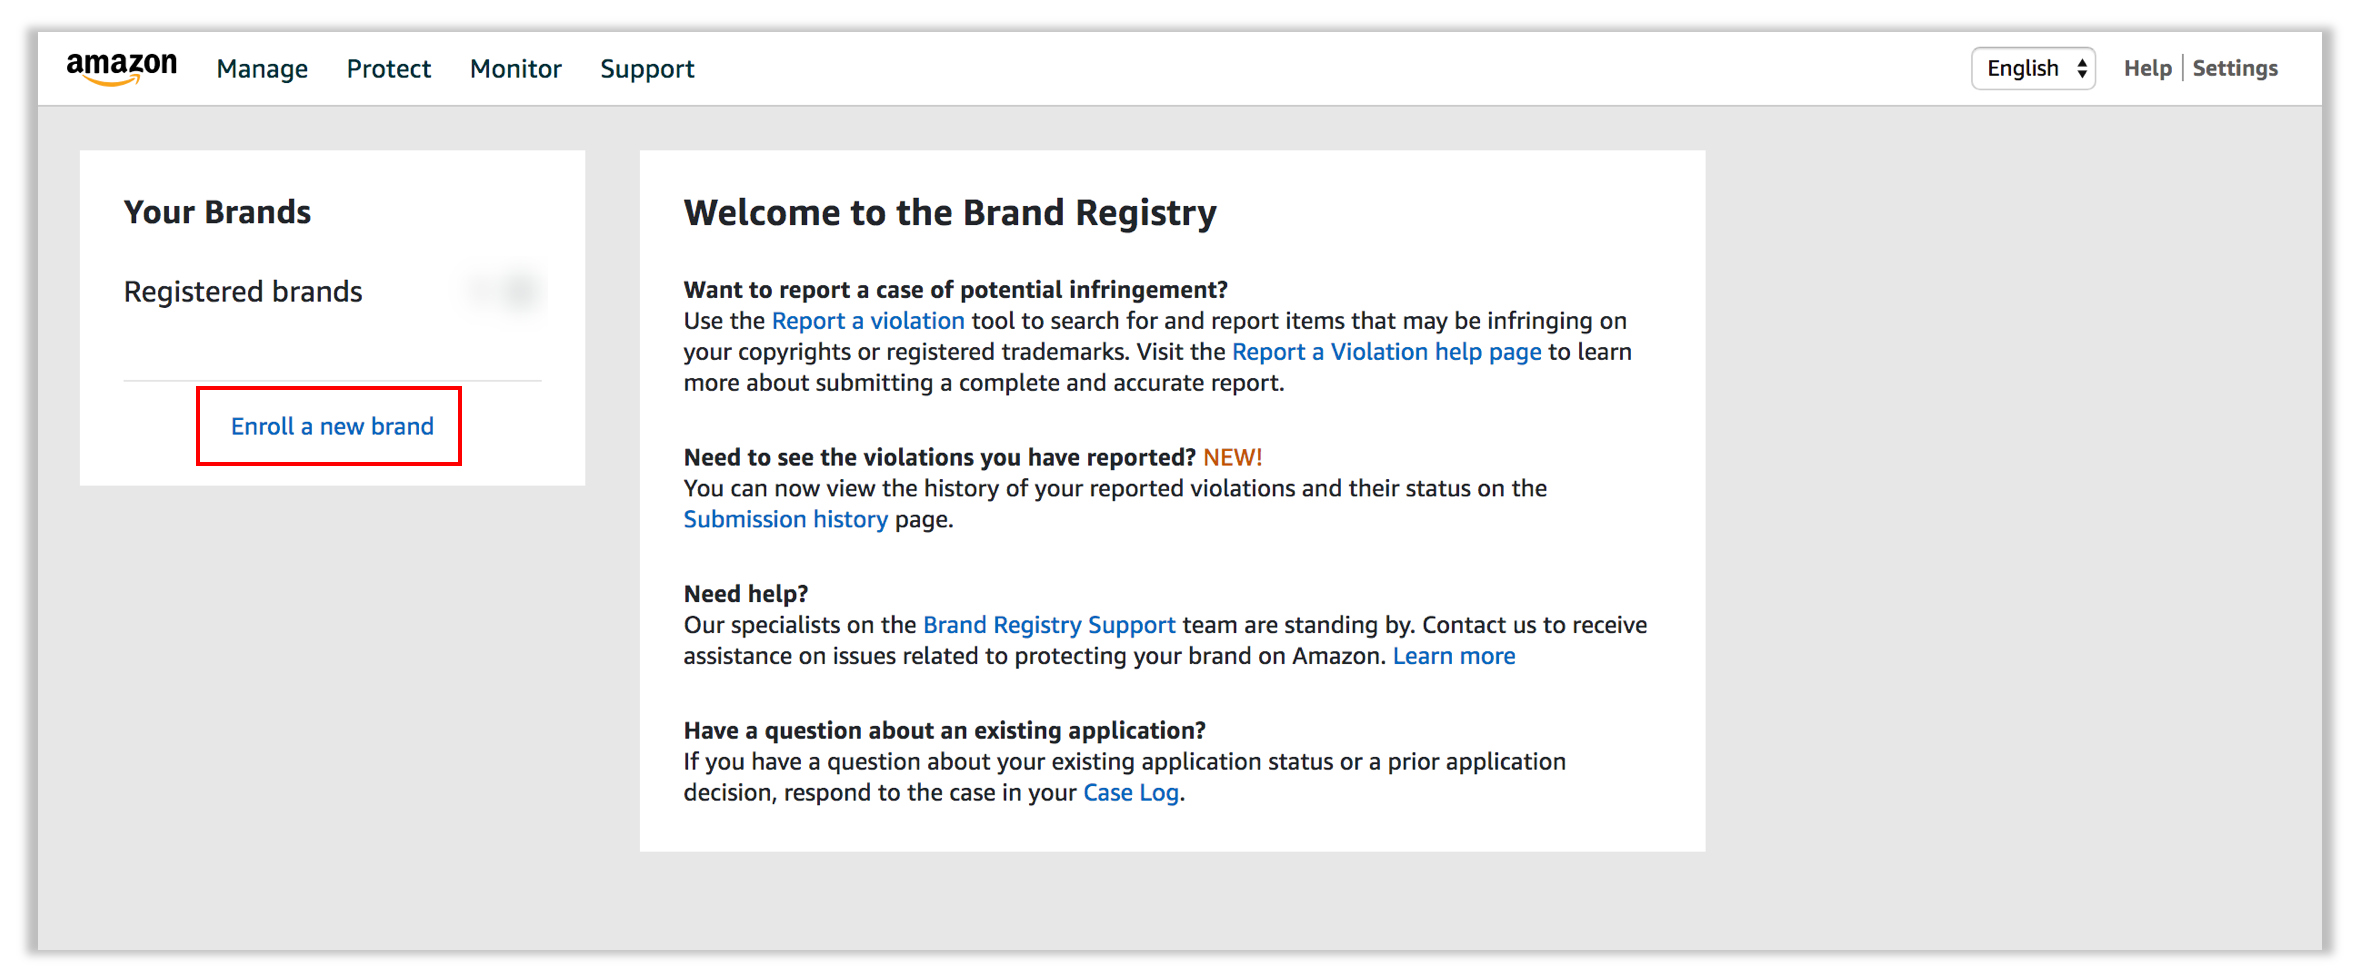Open the Manage menu
The height and width of the screenshot is (978, 2364).
tap(262, 69)
